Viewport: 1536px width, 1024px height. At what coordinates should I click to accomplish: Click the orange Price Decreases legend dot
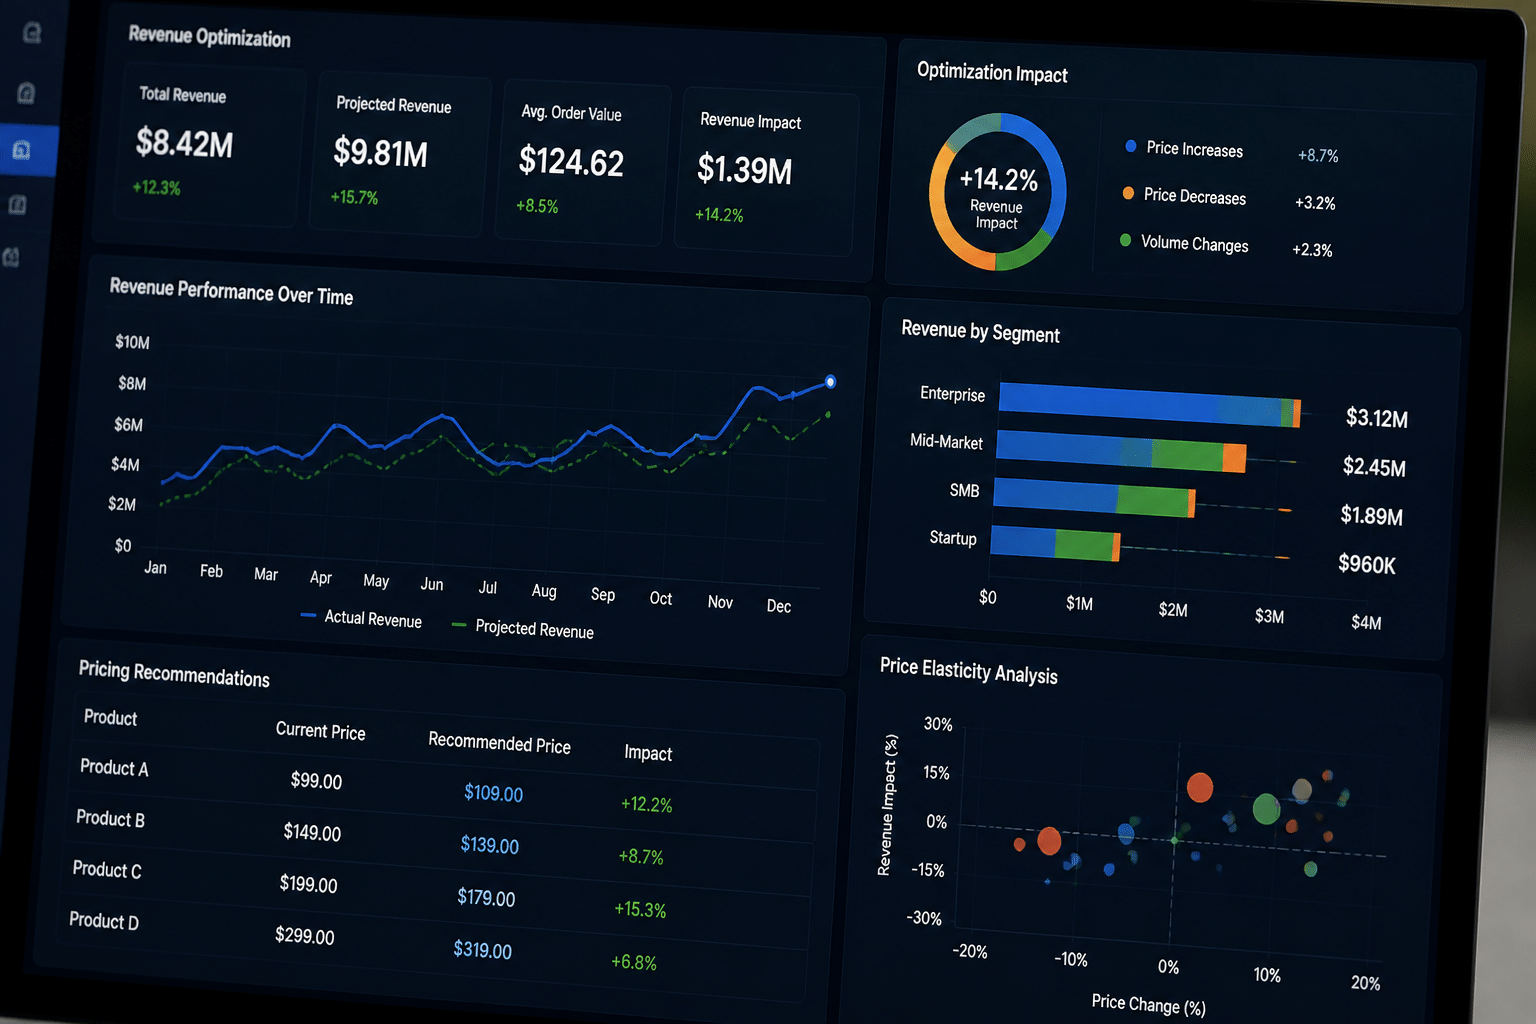pos(1128,193)
